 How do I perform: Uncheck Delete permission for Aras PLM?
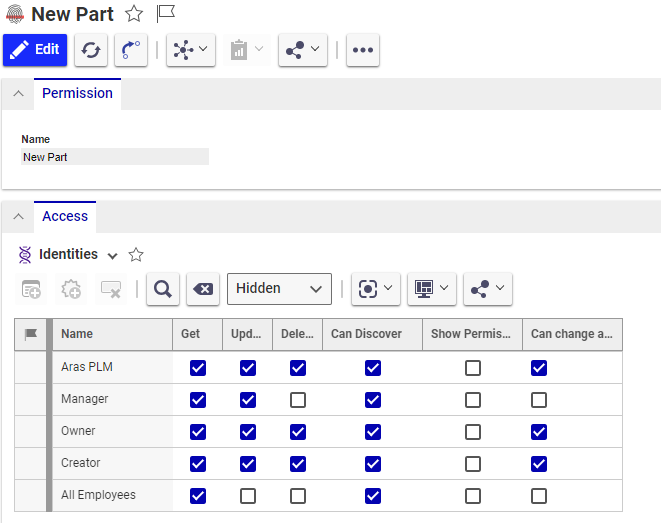pos(297,368)
